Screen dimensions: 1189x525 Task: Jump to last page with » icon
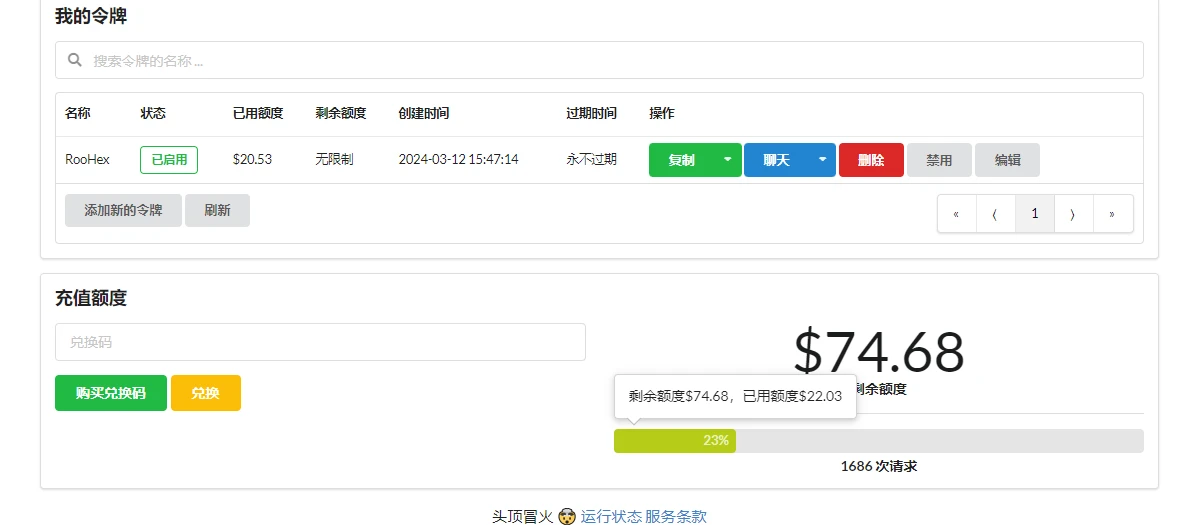pyautogui.click(x=1112, y=214)
